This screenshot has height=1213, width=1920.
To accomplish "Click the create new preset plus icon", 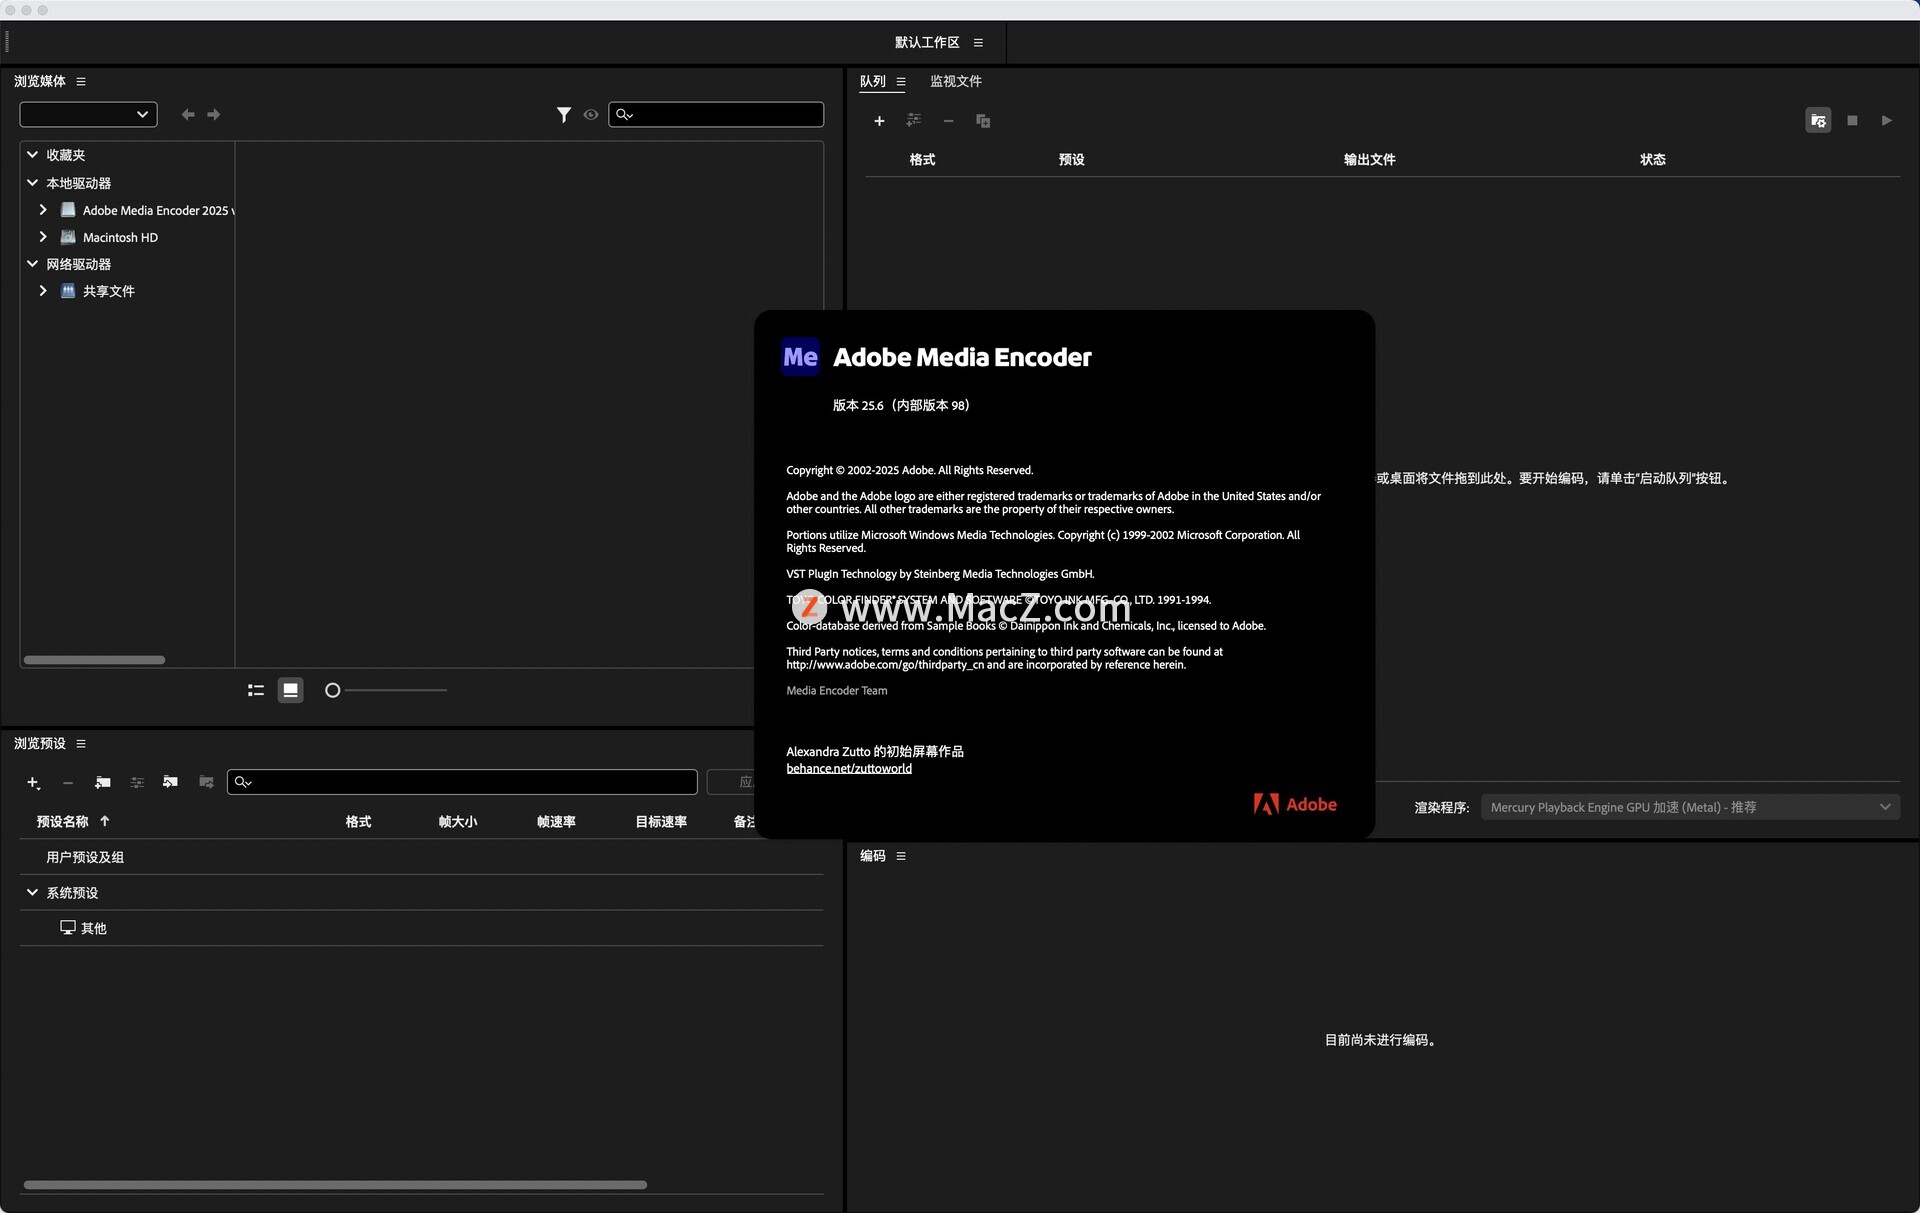I will 33,782.
